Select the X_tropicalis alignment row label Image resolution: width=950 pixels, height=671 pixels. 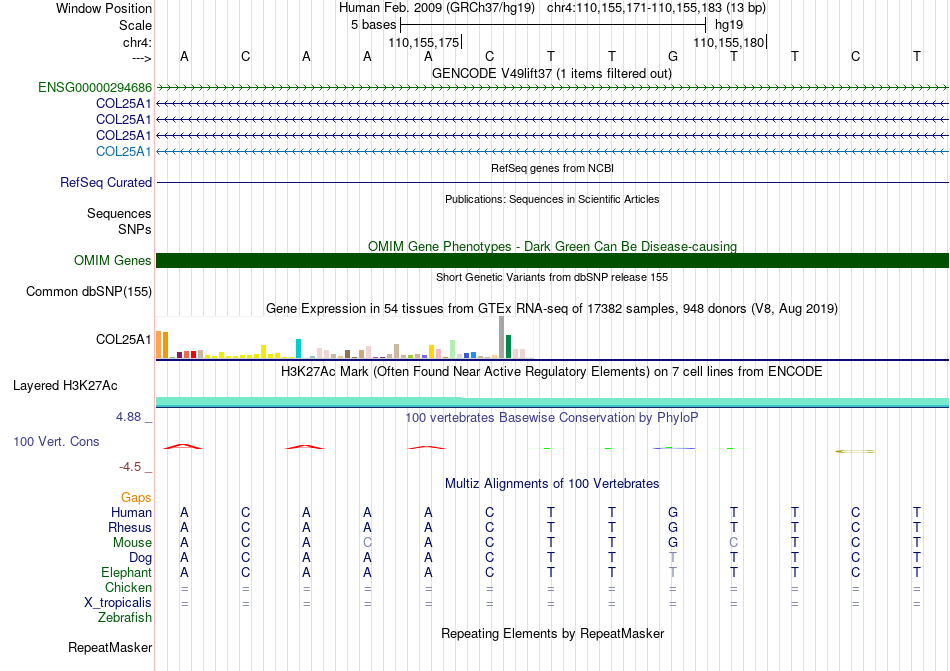[118, 603]
